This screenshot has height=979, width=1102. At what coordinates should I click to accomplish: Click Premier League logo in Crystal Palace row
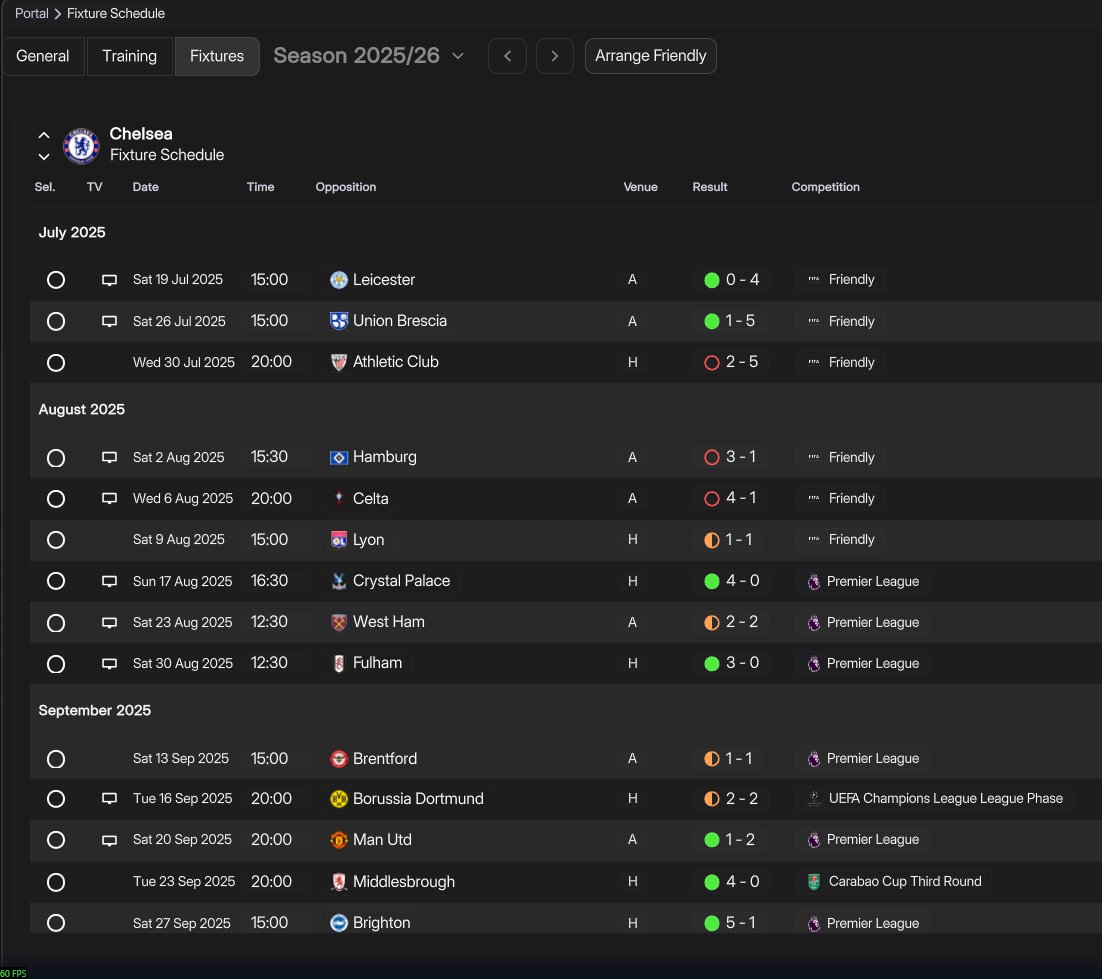tap(814, 582)
